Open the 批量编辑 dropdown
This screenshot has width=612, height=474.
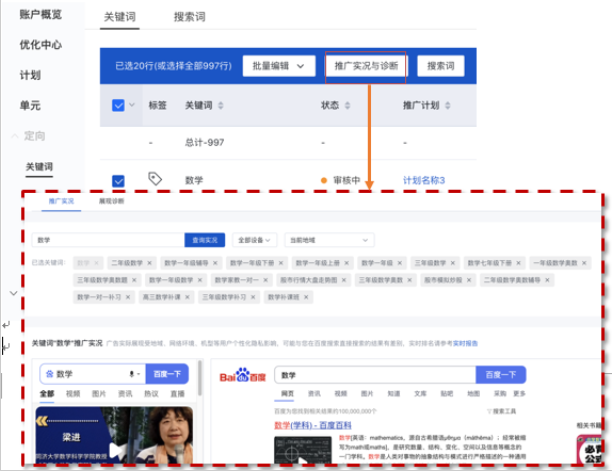(x=279, y=66)
